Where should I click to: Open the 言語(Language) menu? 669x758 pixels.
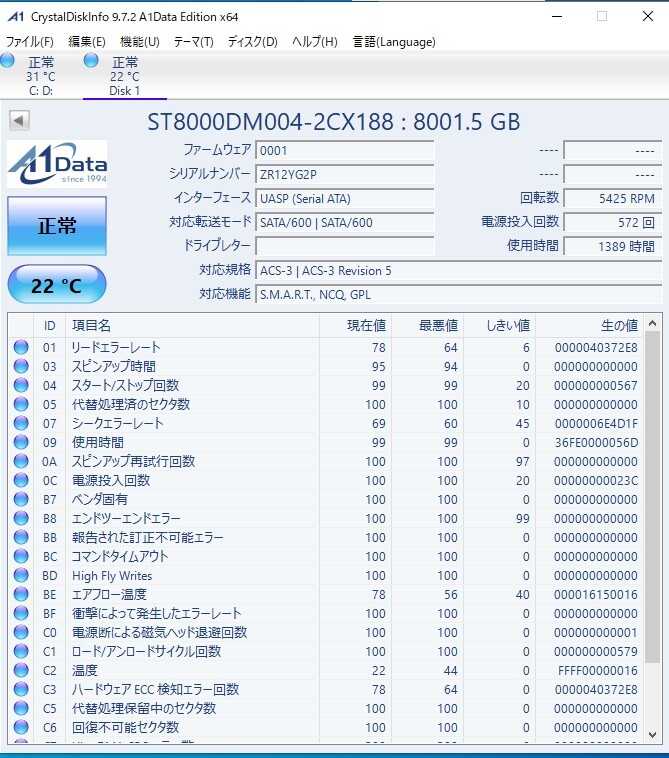tap(393, 42)
